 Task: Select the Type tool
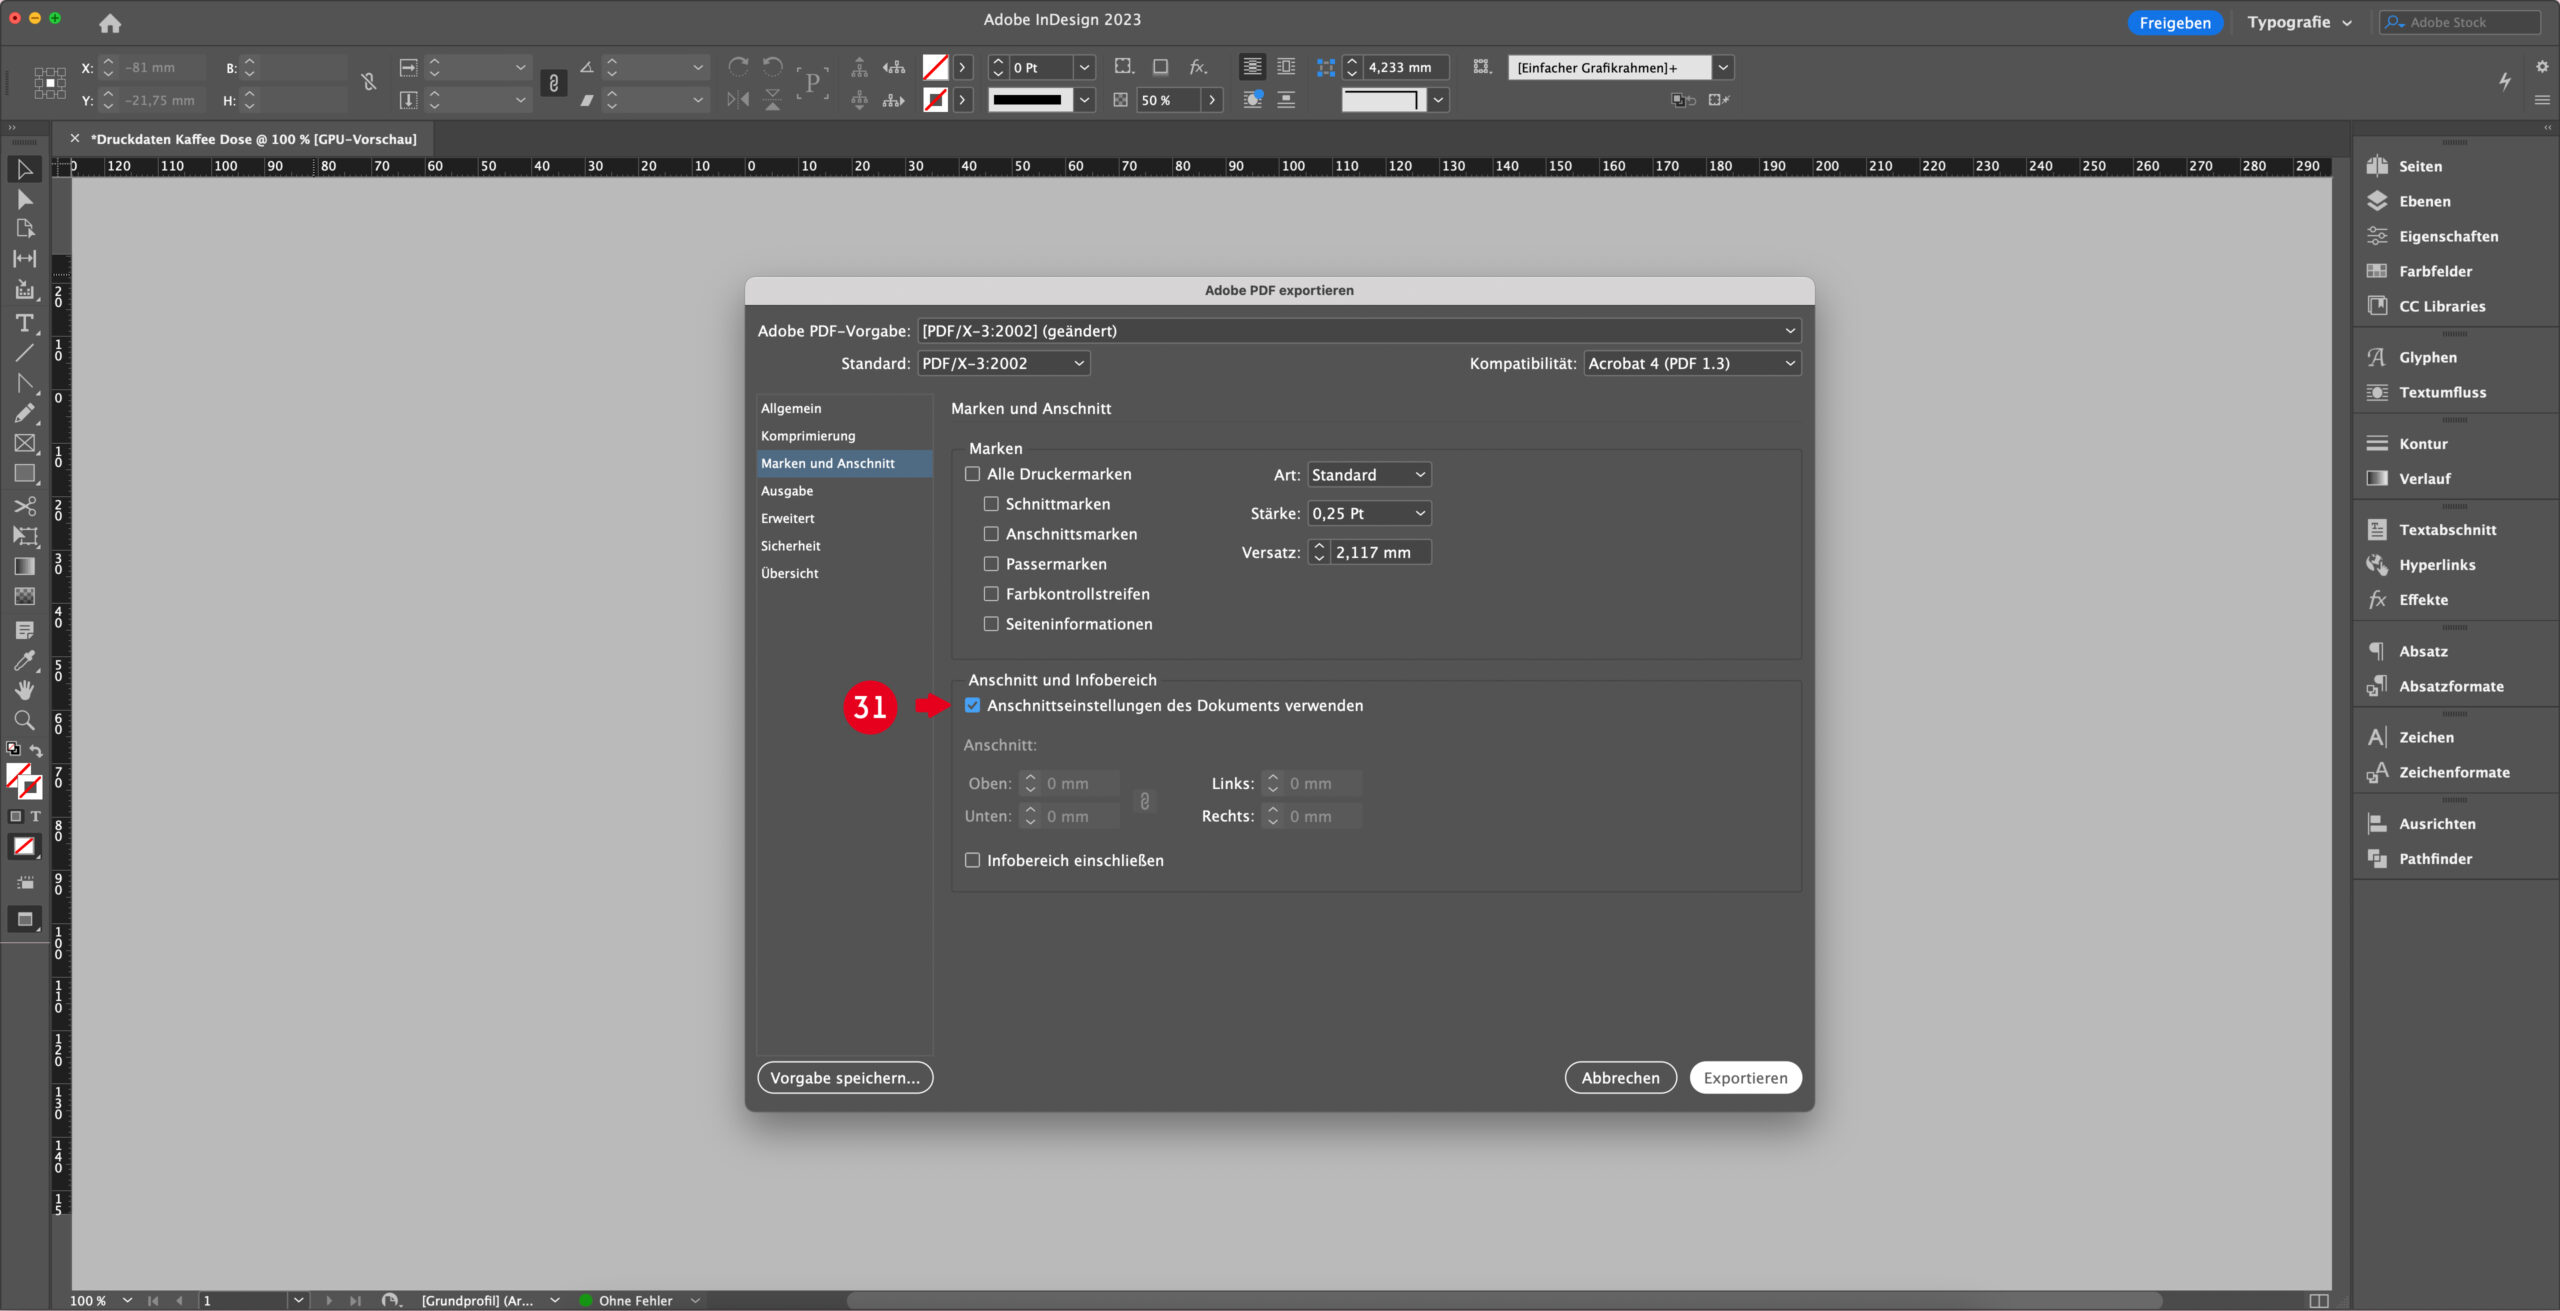tap(25, 322)
